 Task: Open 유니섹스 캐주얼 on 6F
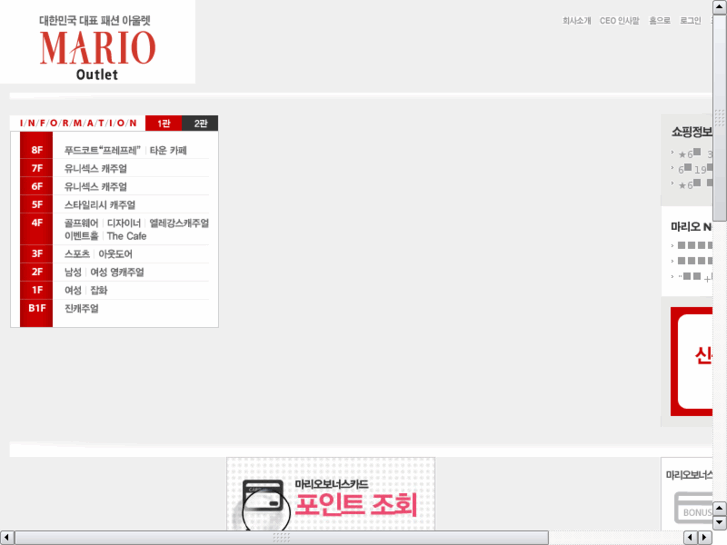[96, 186]
